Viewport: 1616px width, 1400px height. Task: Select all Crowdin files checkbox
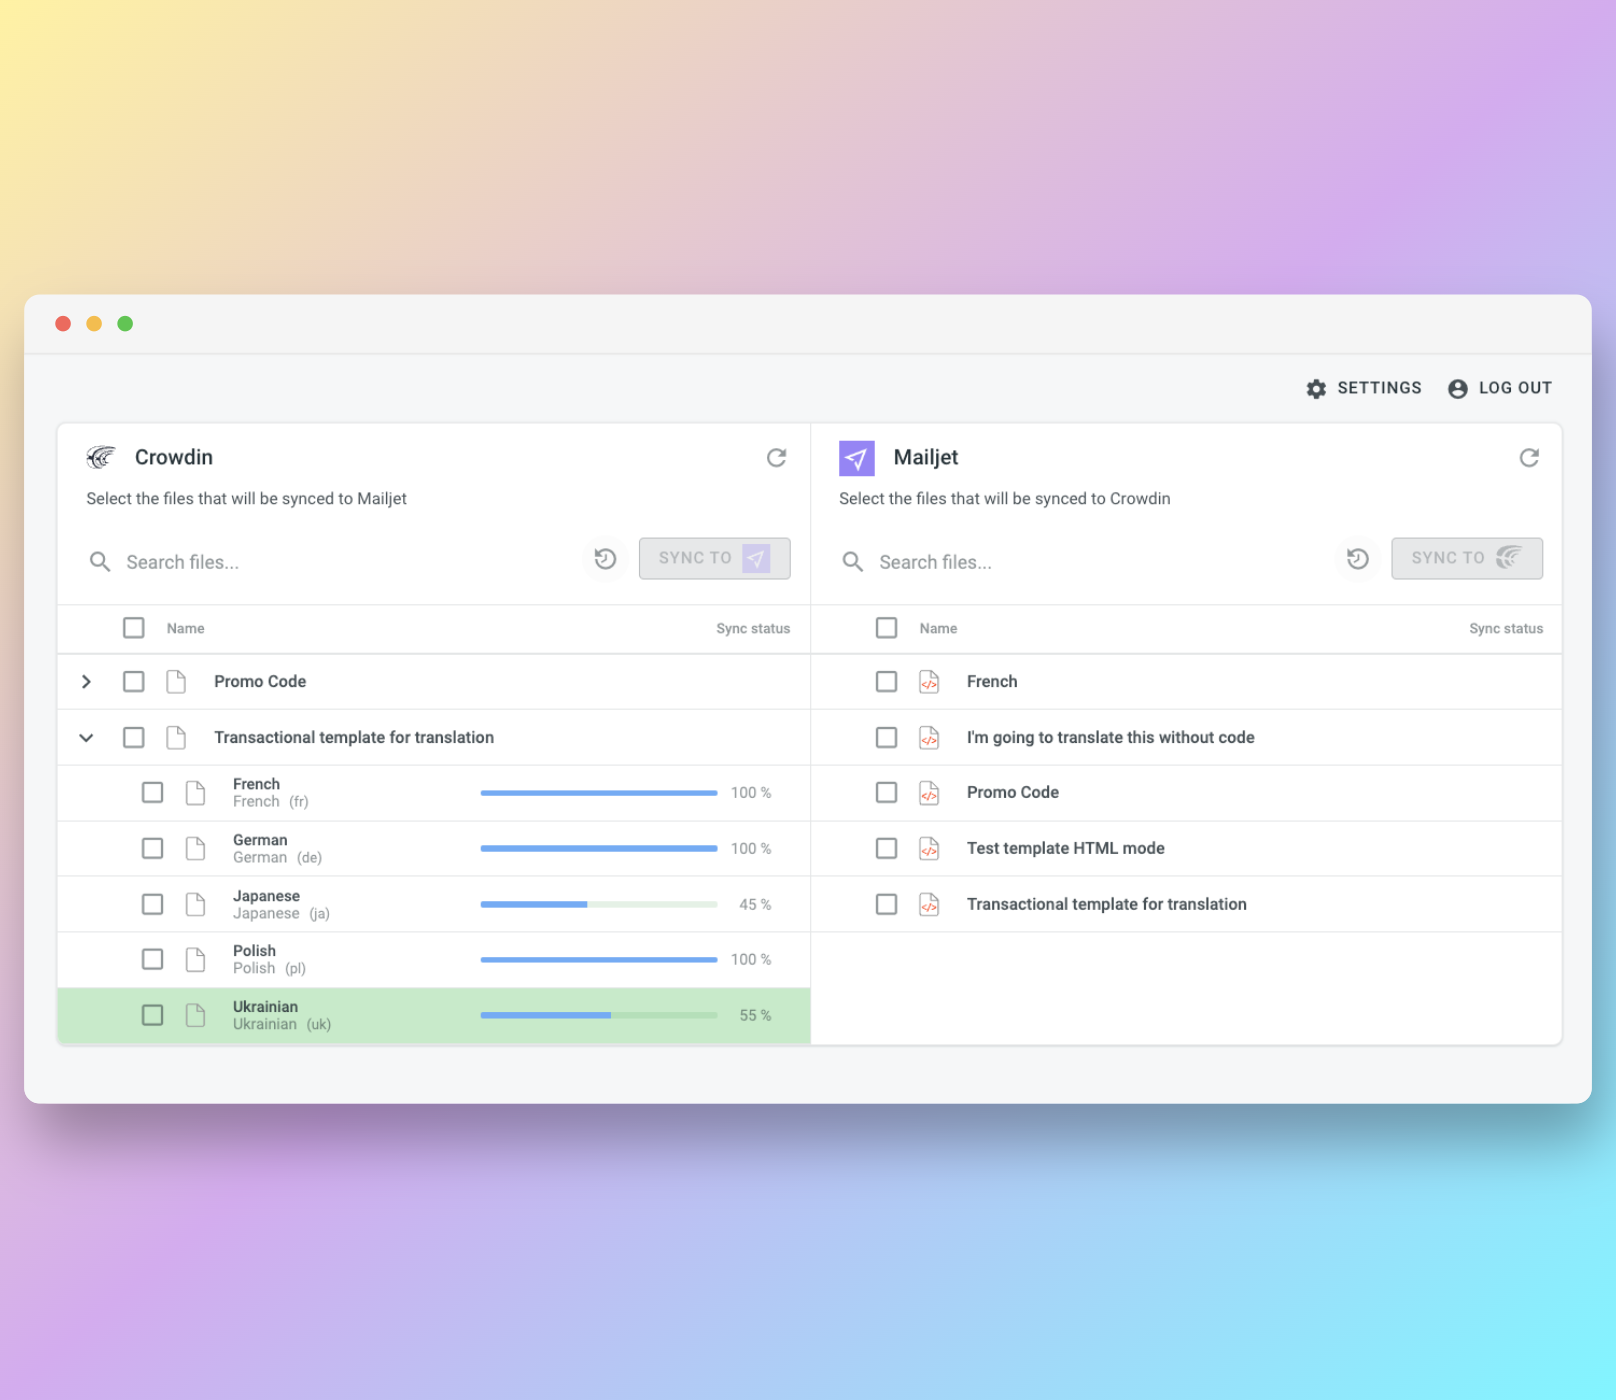pyautogui.click(x=133, y=628)
